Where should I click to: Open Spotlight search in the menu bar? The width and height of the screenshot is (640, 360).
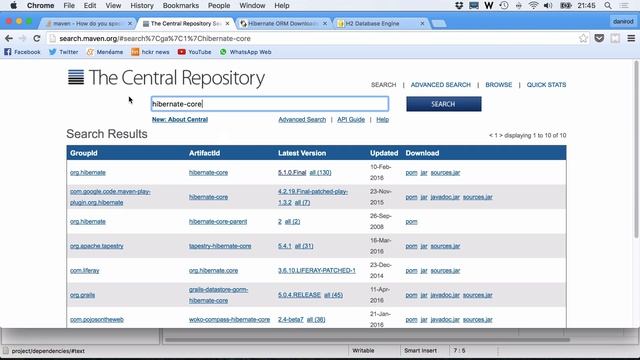tap(608, 5)
